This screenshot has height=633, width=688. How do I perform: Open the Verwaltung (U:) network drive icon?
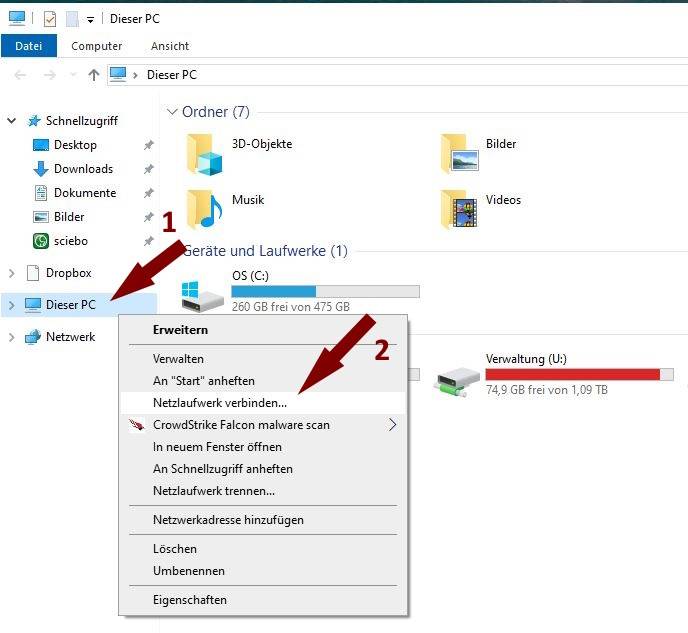[x=458, y=376]
